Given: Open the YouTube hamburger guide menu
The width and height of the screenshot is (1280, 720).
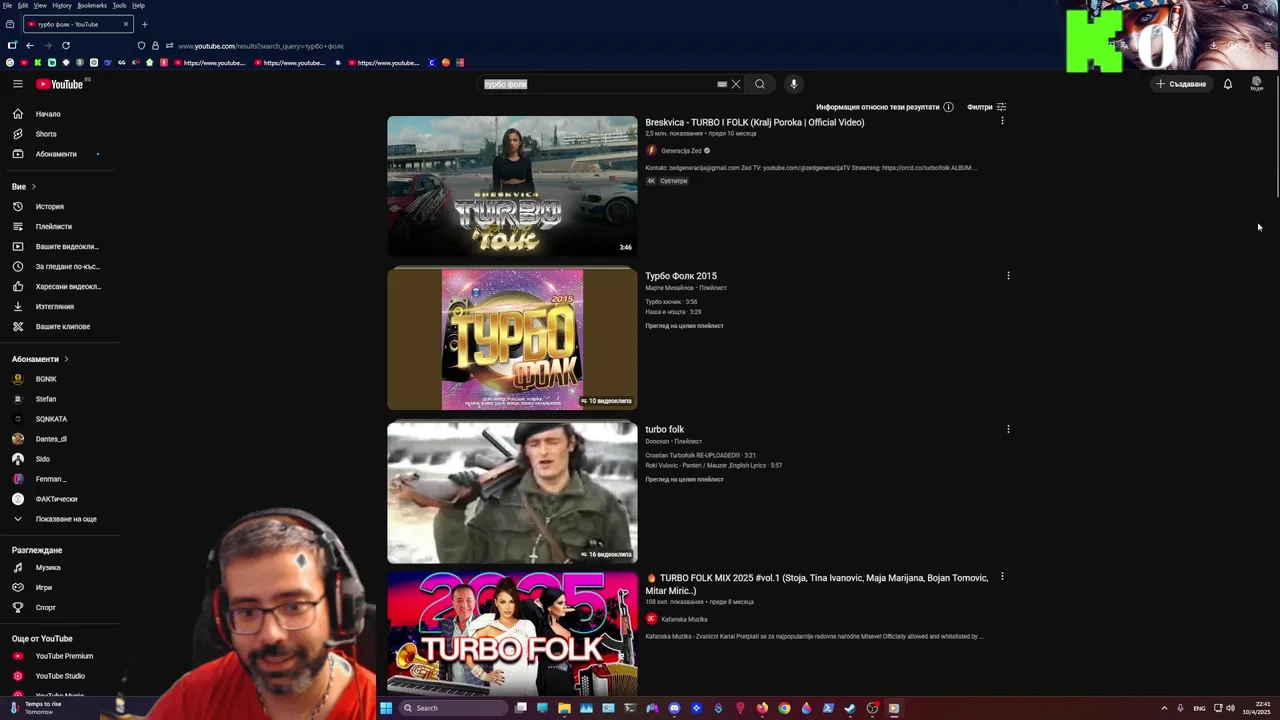Looking at the screenshot, I should [18, 84].
